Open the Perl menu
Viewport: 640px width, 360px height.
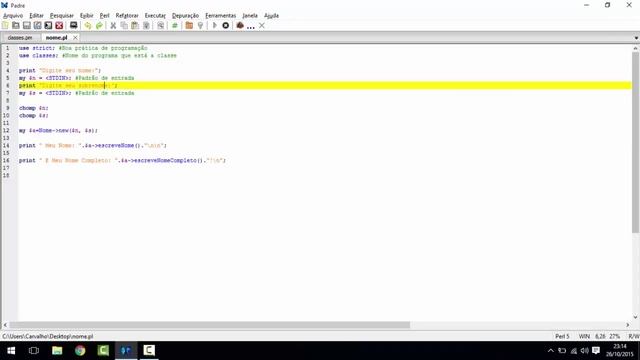tap(104, 16)
